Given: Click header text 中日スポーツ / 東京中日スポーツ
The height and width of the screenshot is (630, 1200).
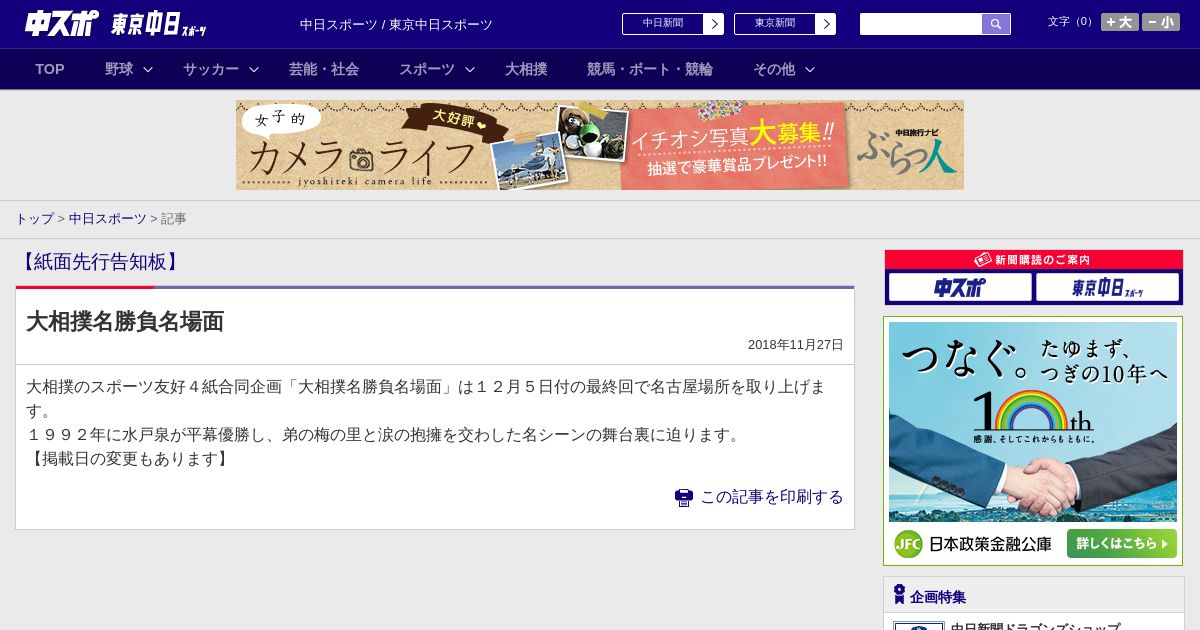Looking at the screenshot, I should pyautogui.click(x=396, y=24).
